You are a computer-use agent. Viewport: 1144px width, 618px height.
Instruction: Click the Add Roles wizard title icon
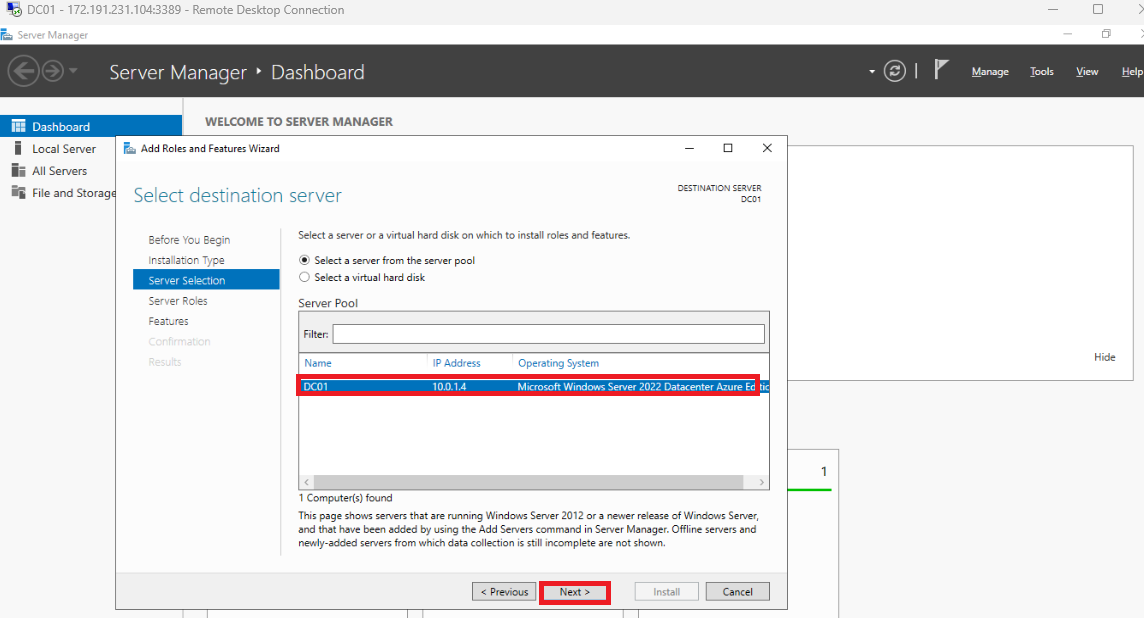(130, 148)
